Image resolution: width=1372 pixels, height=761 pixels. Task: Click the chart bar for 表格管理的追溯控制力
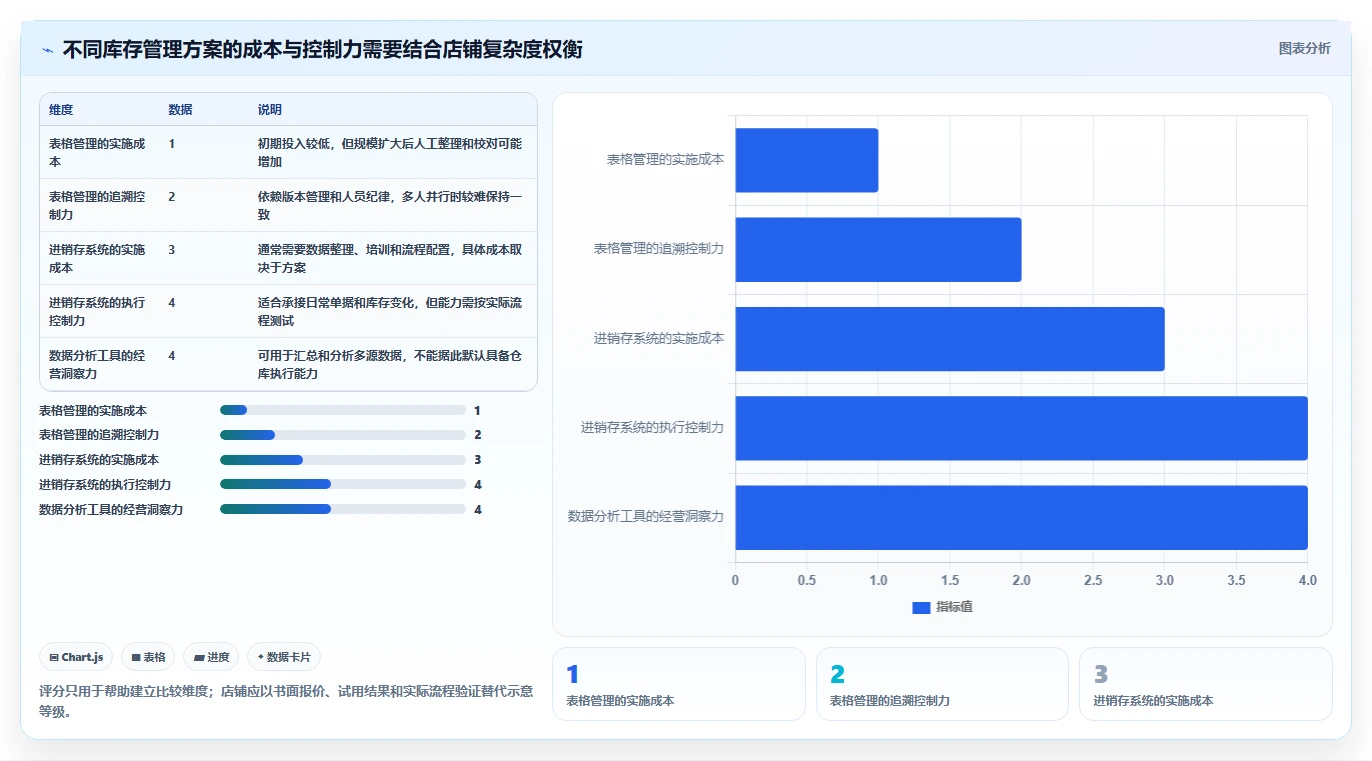879,249
